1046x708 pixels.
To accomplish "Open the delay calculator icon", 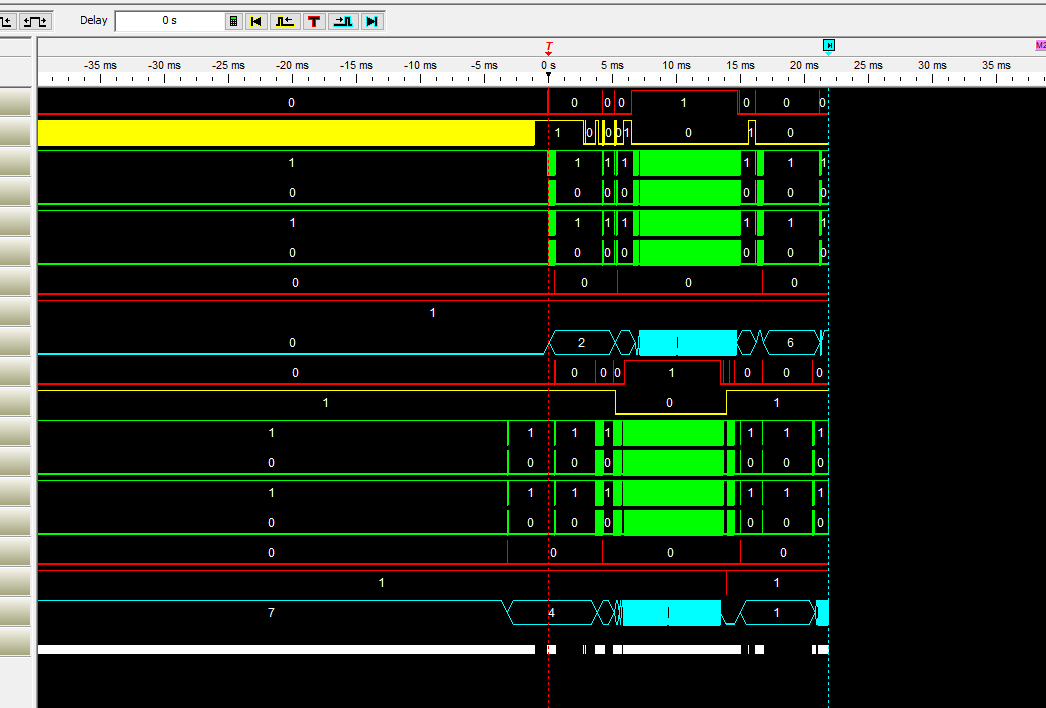I will tap(233, 21).
